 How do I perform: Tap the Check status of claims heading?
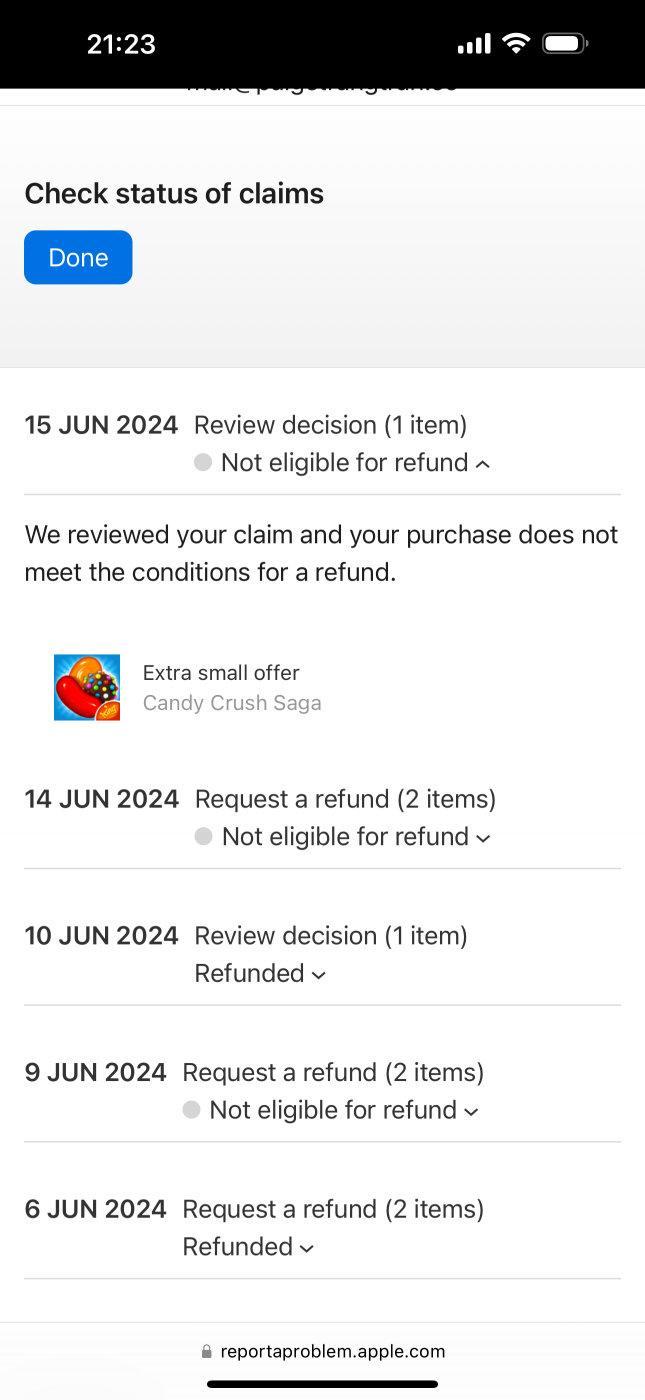(174, 193)
